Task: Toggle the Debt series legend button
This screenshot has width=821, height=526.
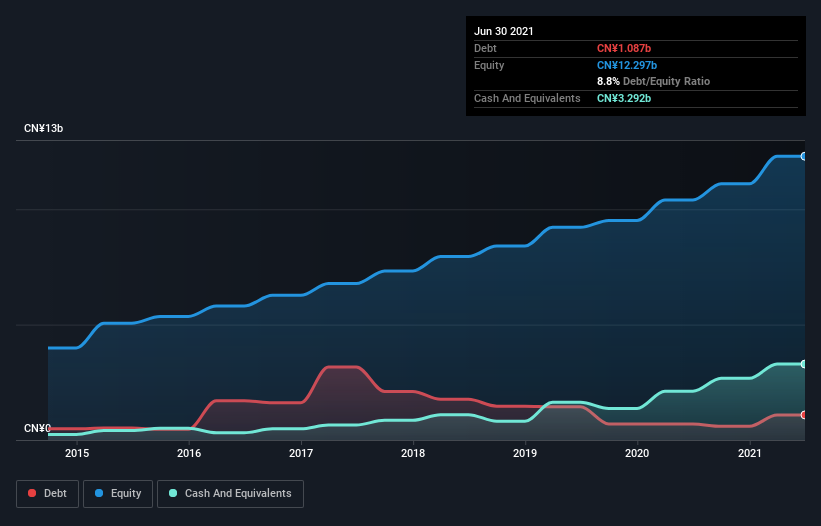Action: [x=47, y=494]
